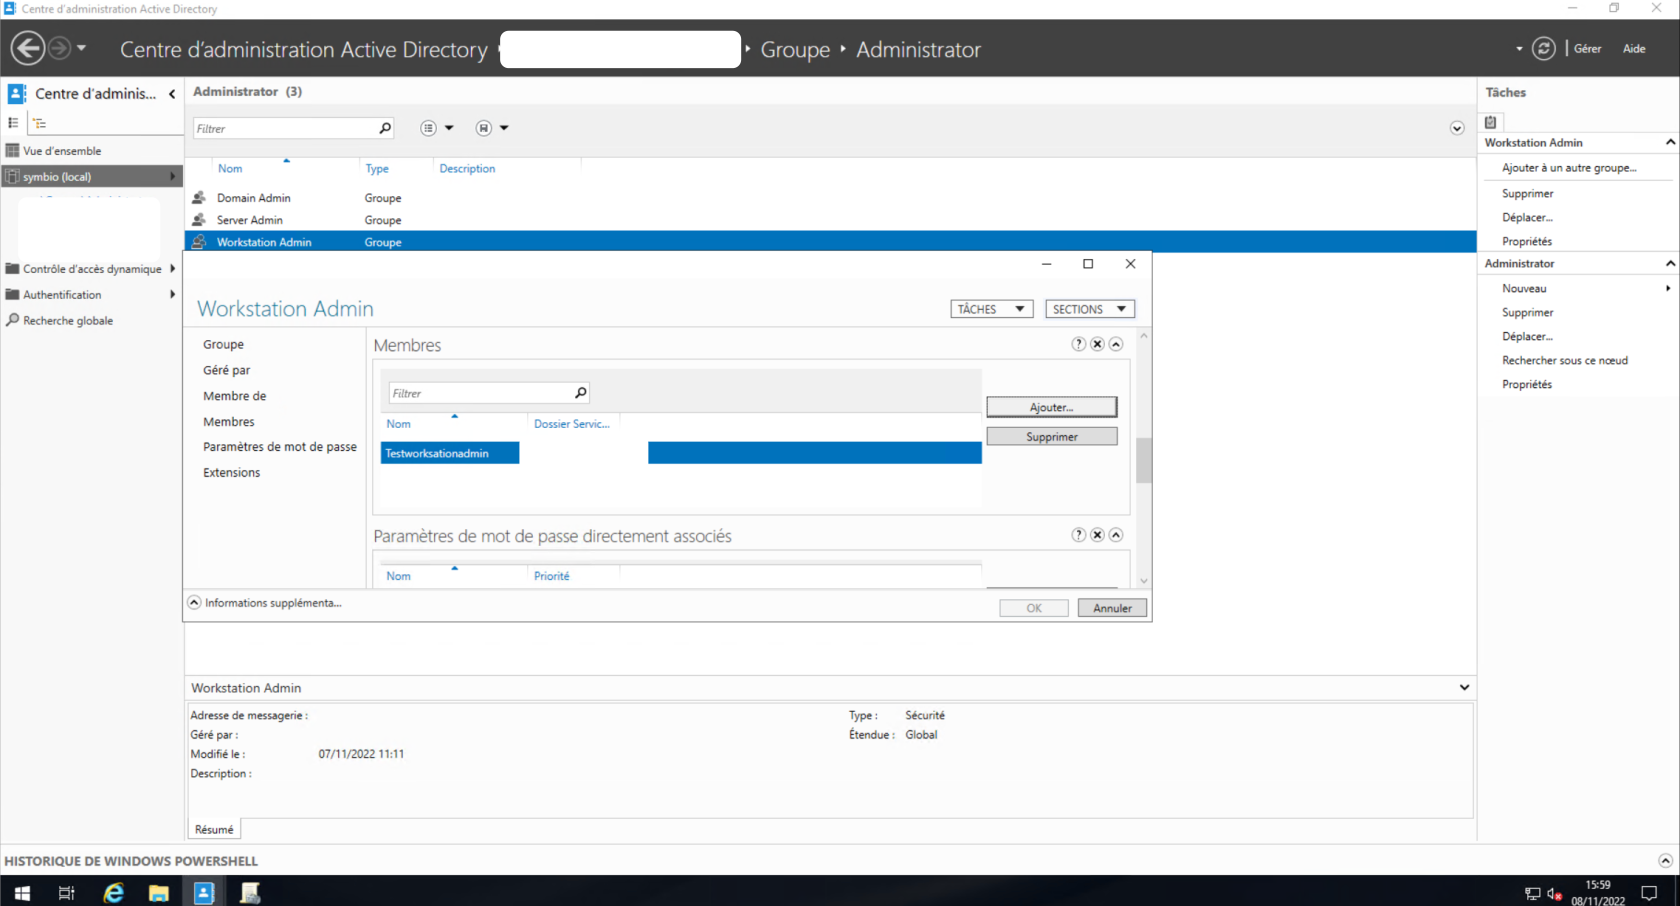Open Internet Explorer from taskbar
This screenshot has height=906, width=1680.
114,892
